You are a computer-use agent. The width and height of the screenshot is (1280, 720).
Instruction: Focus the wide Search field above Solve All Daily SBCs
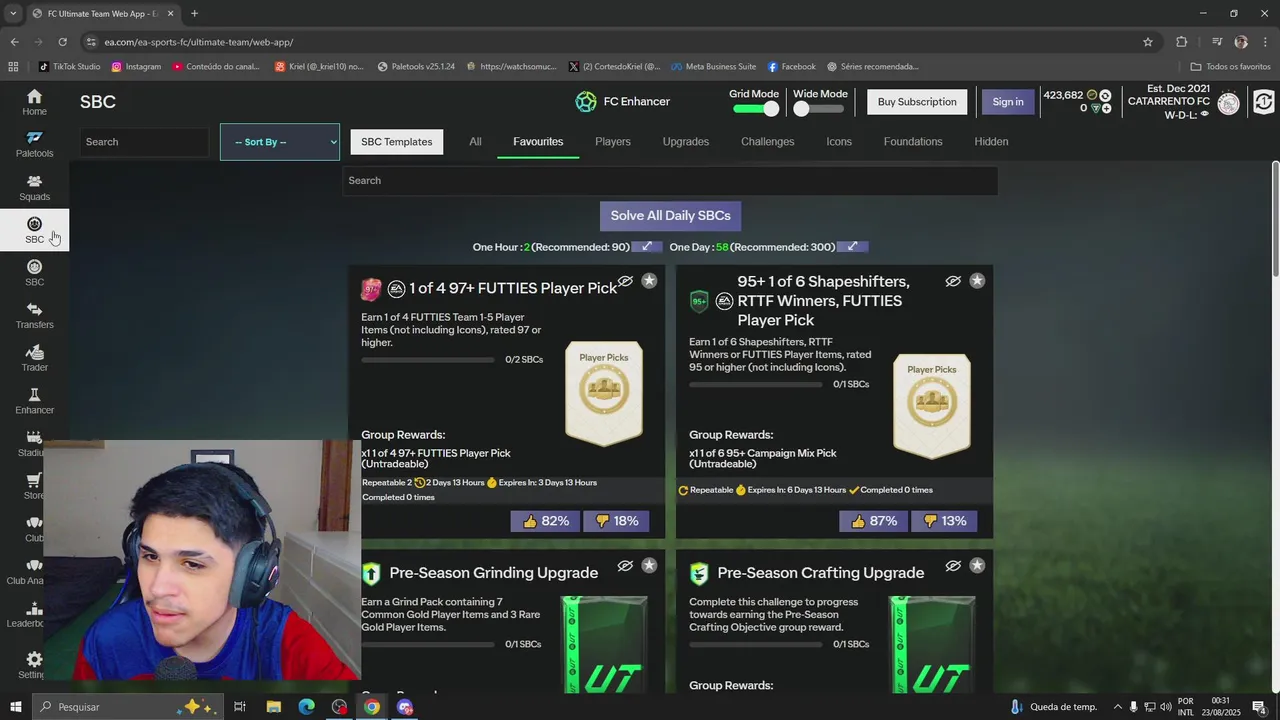[670, 181]
